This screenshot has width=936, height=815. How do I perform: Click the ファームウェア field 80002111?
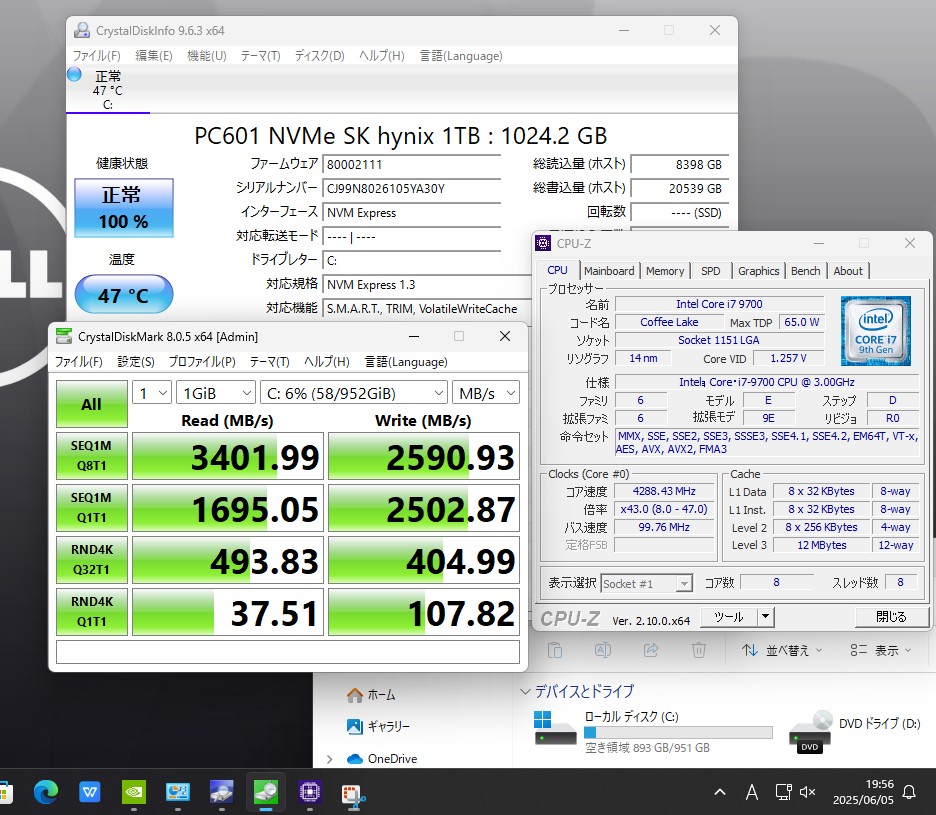pyautogui.click(x=411, y=164)
